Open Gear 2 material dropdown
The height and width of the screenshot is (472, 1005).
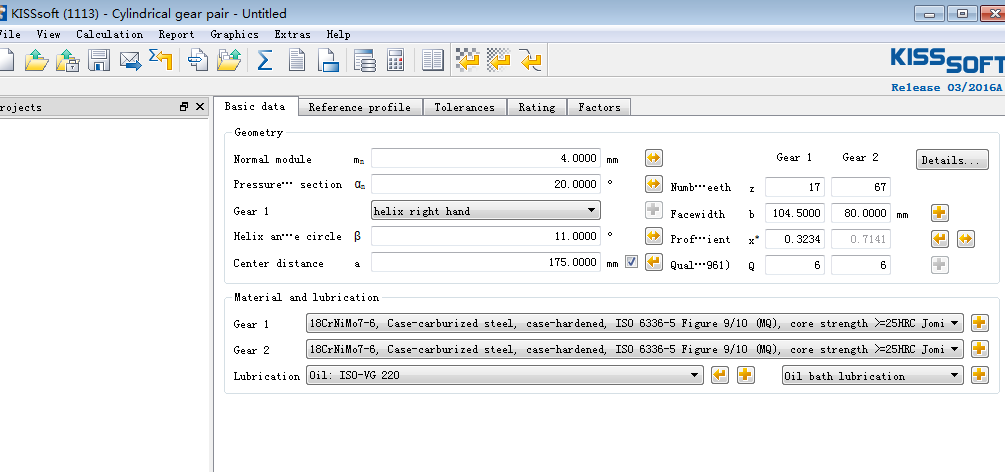(635, 350)
